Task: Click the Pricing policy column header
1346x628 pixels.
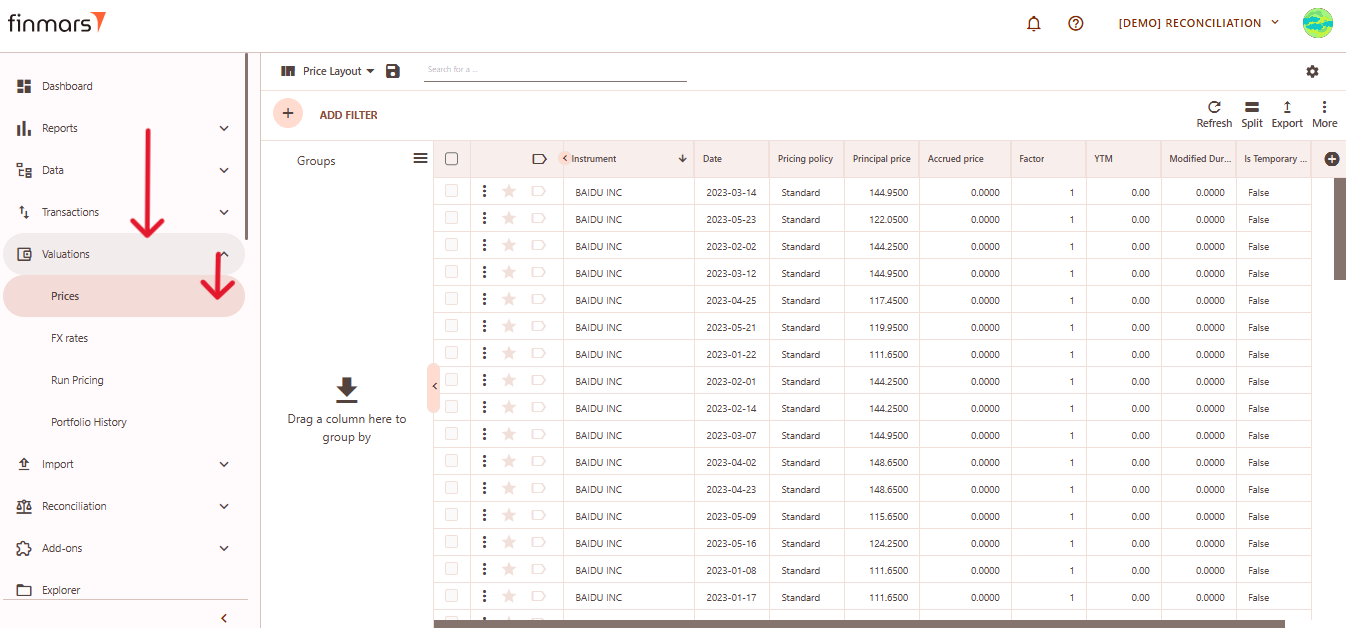Action: [806, 159]
